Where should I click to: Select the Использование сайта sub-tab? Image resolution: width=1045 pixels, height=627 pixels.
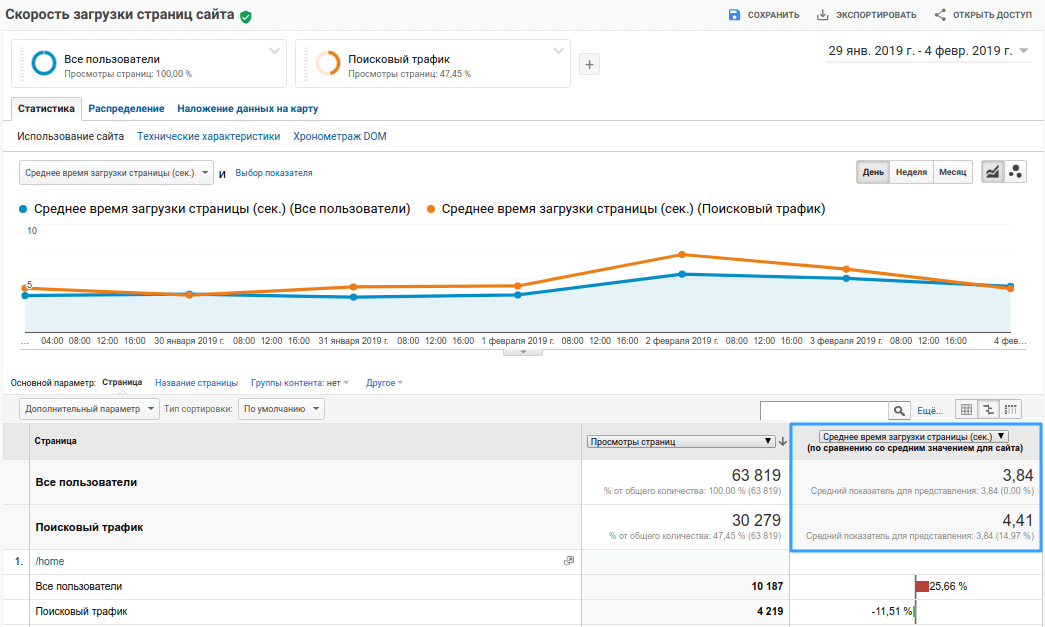pos(71,137)
